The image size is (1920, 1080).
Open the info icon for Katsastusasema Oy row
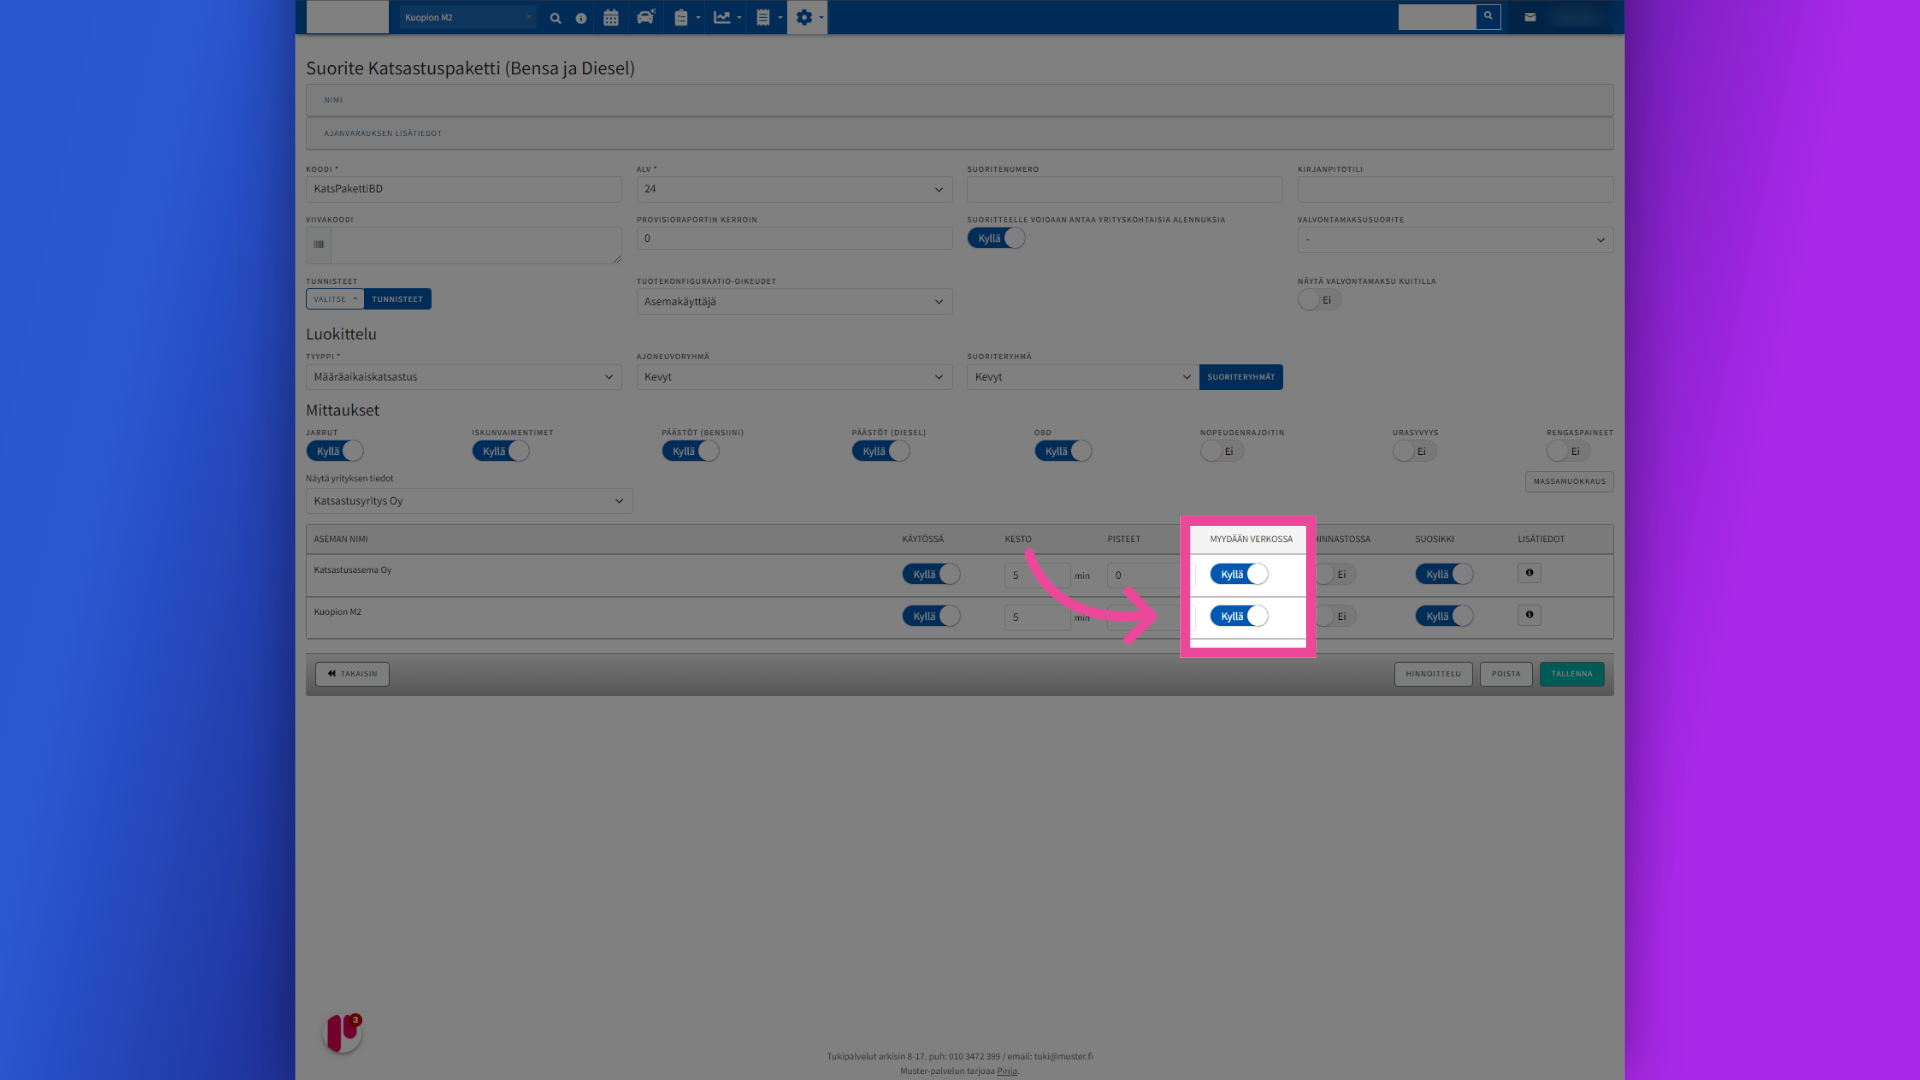click(1529, 573)
